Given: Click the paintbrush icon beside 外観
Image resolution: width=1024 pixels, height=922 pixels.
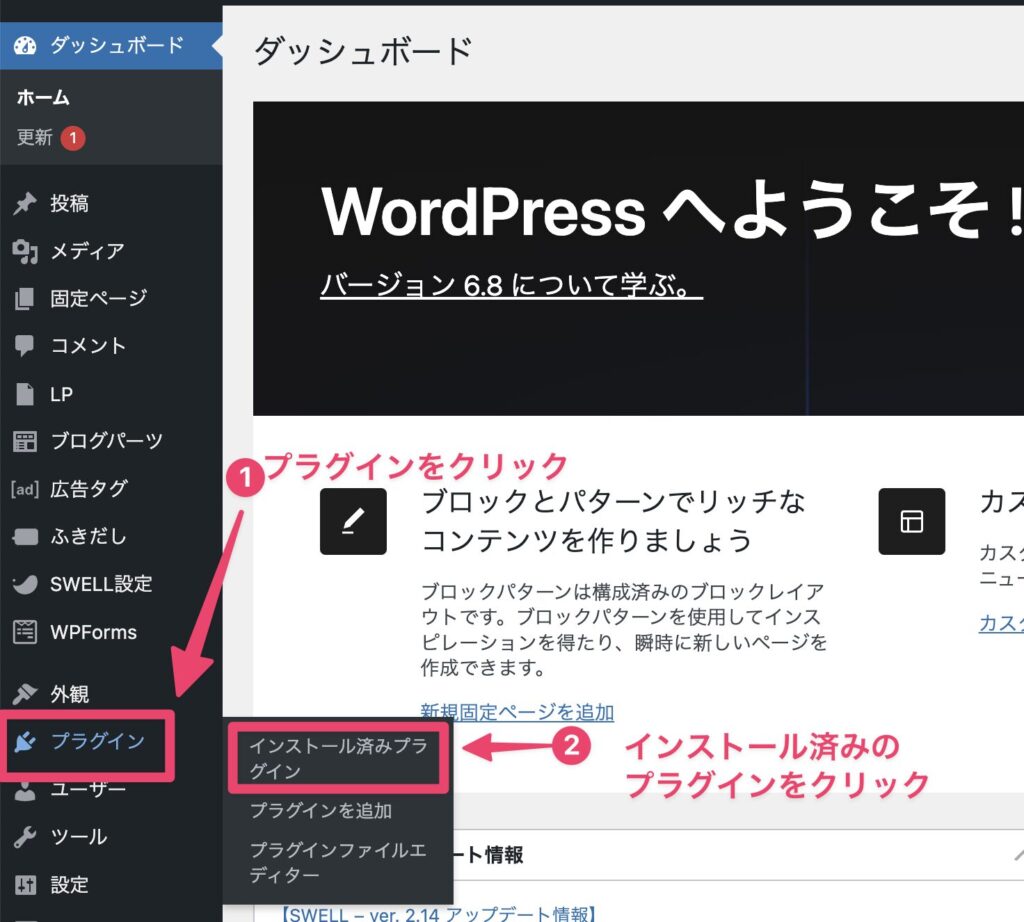Looking at the screenshot, I should point(25,693).
